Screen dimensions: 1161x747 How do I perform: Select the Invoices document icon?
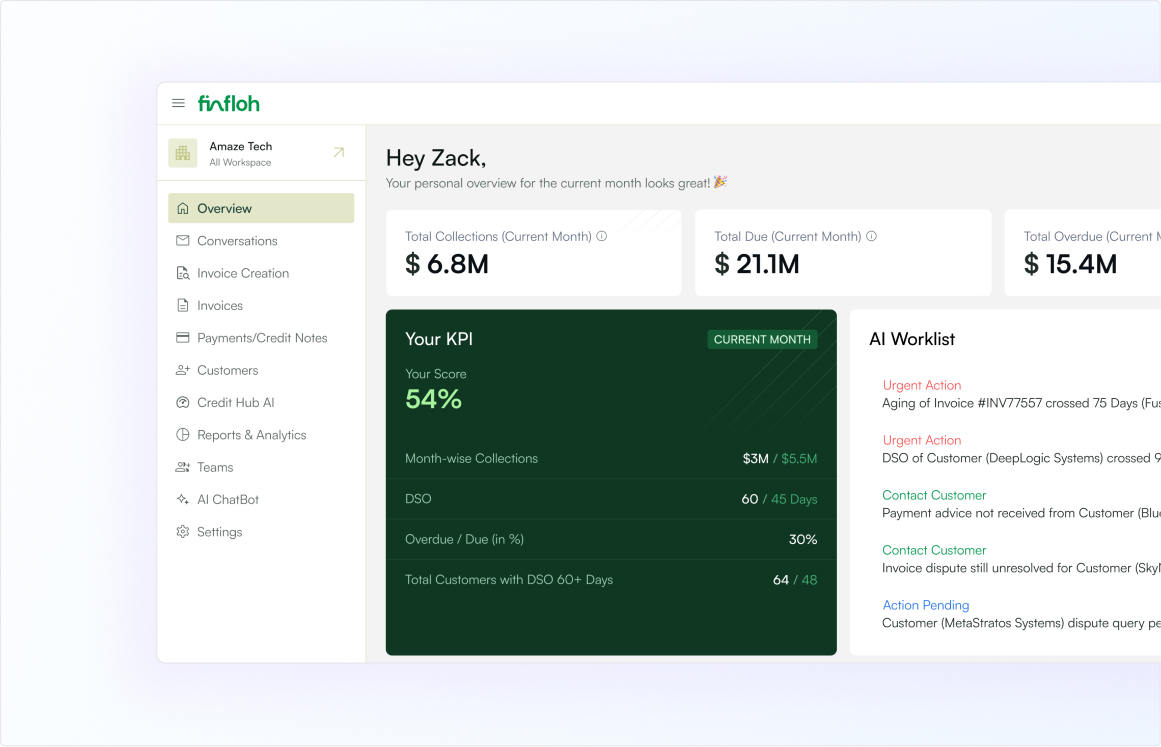pos(183,305)
